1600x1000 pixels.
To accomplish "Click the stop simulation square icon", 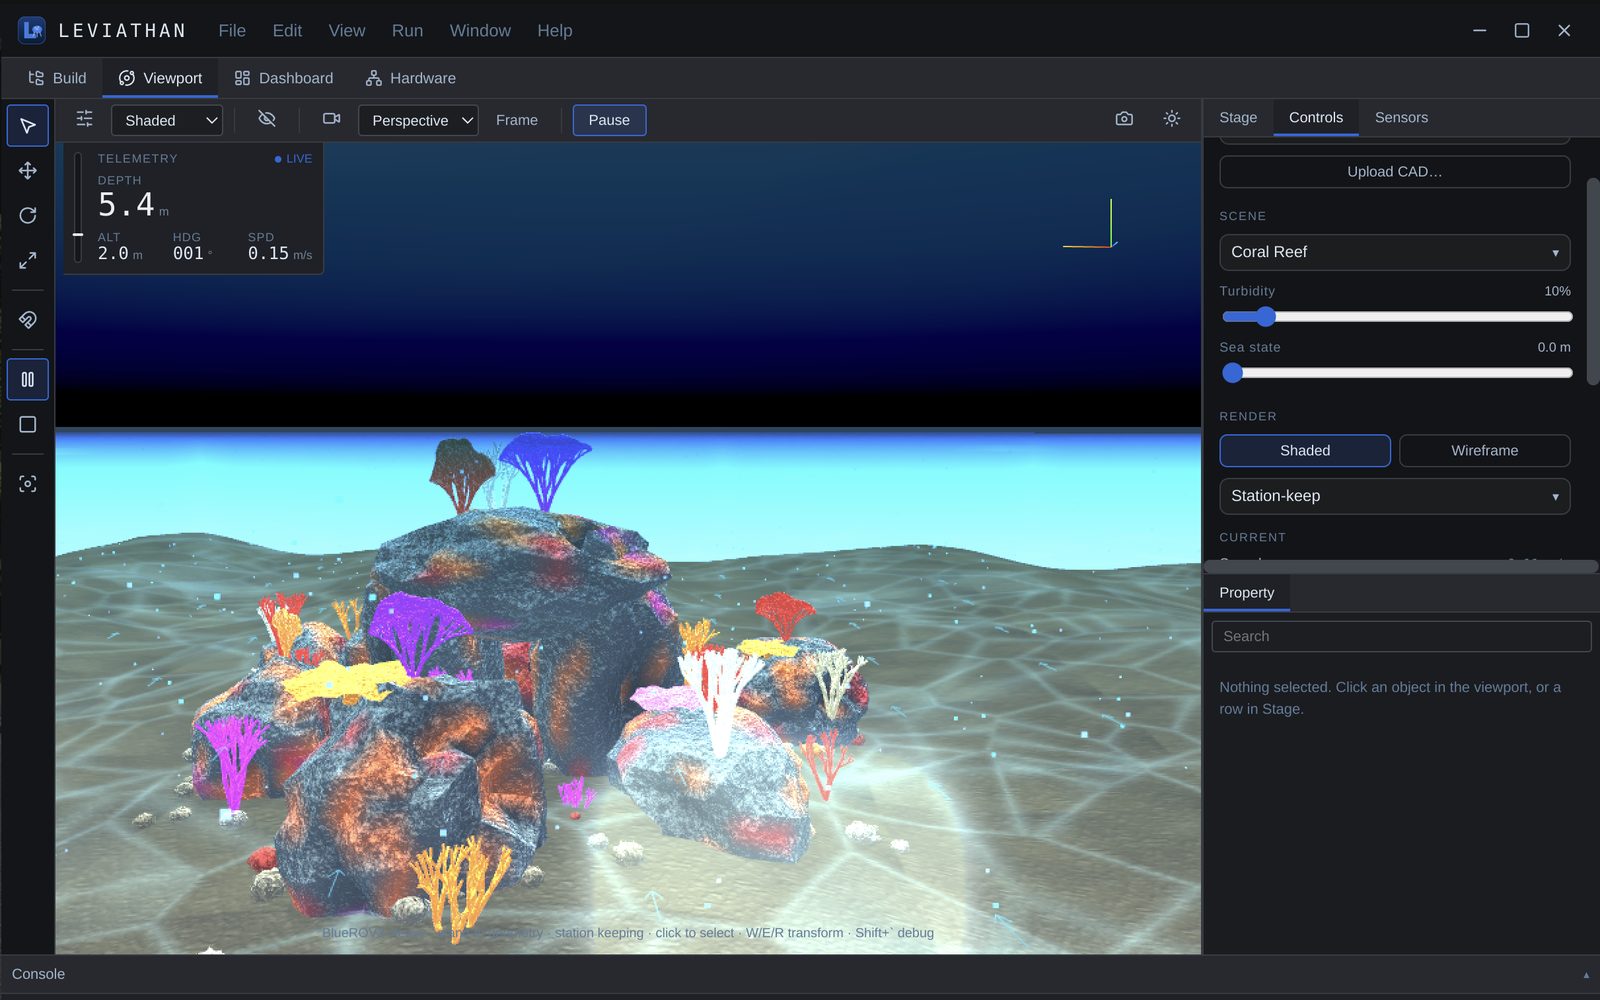I will (28, 425).
